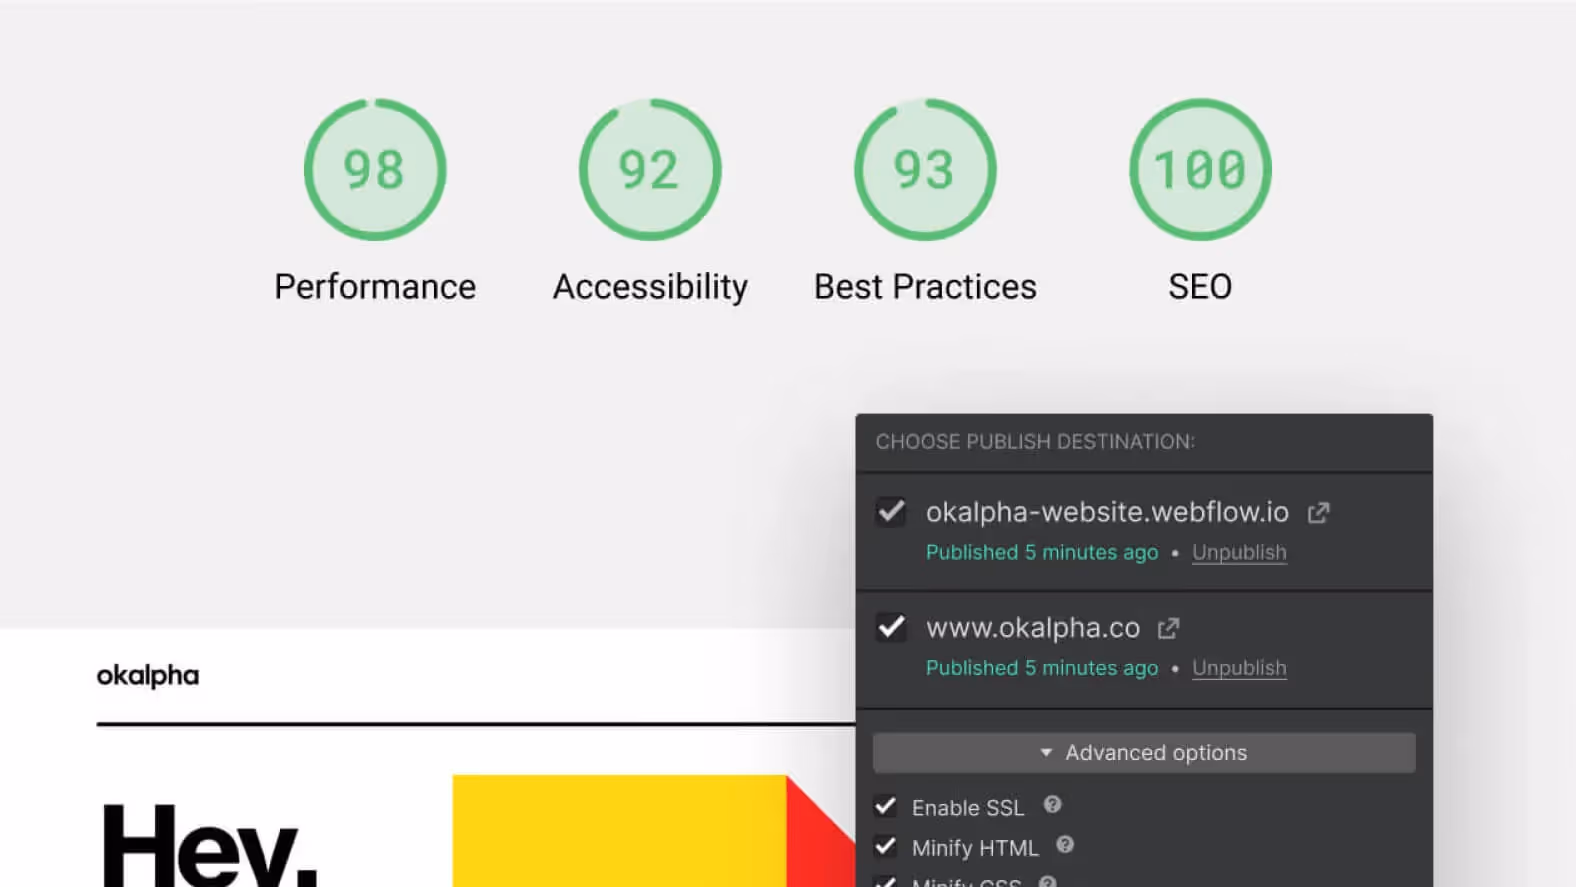Unpublish the okalpha-website.webflow.io site

1238,551
